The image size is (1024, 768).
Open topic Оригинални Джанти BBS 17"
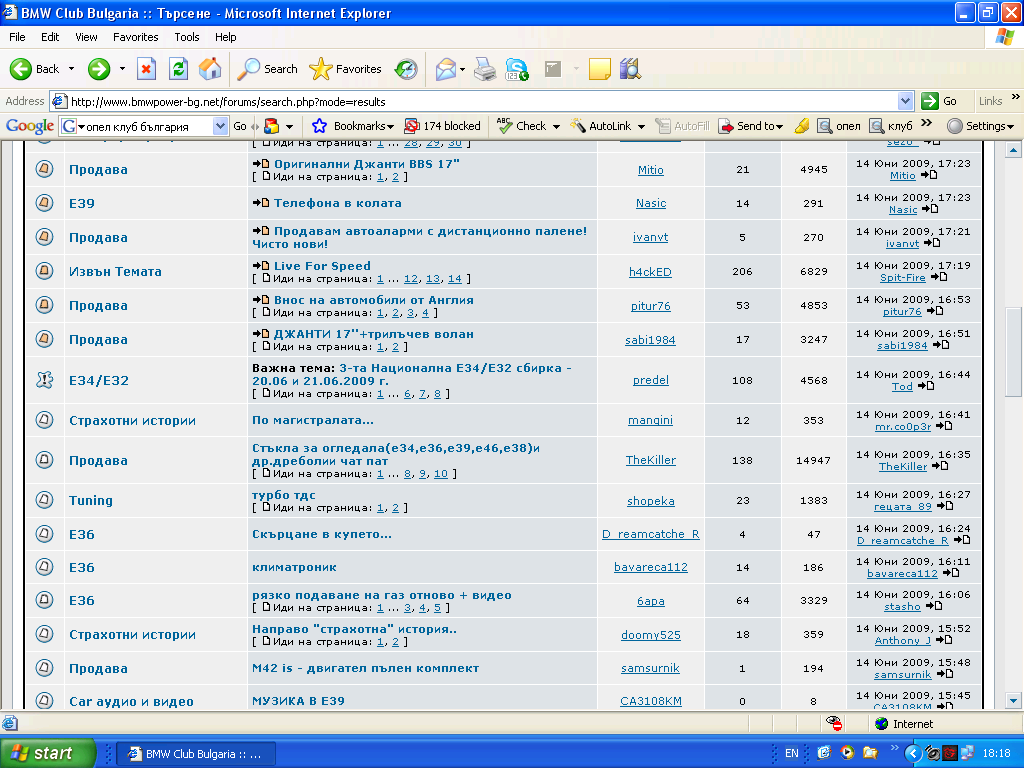click(366, 164)
